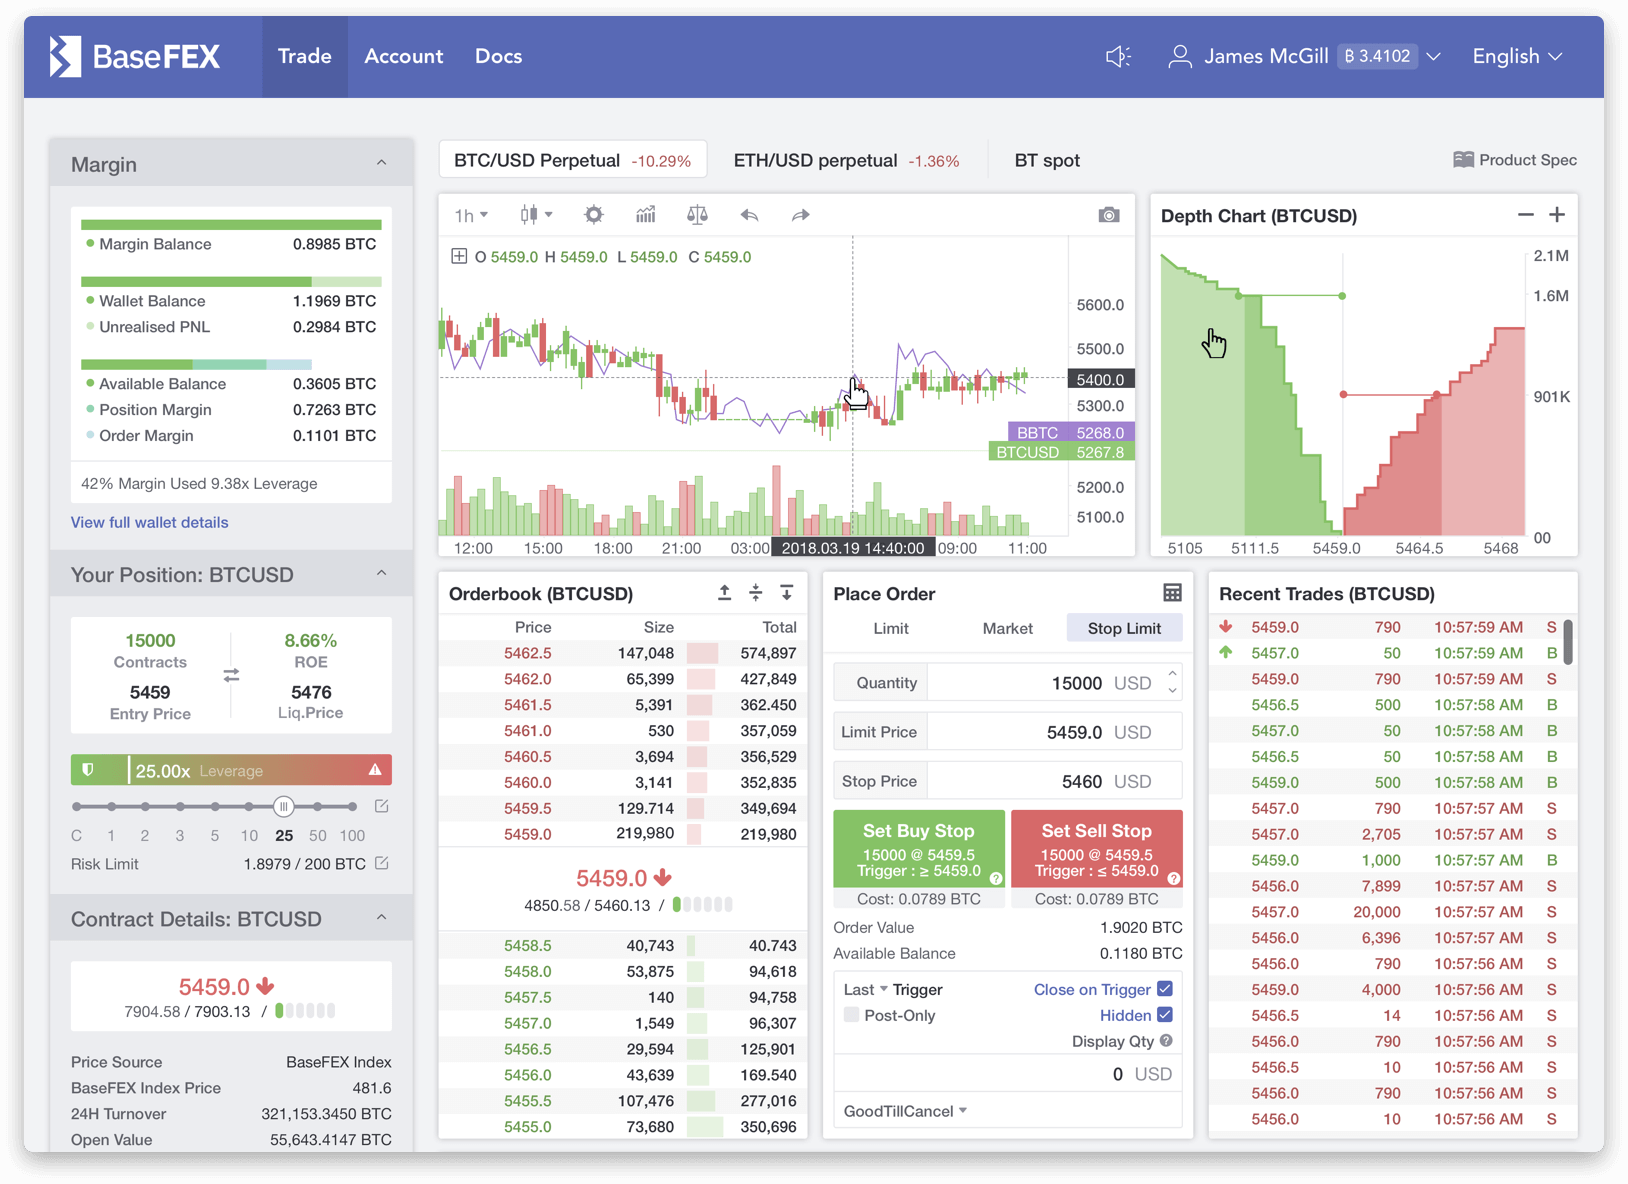Show only bids in orderbook

pyautogui.click(x=787, y=593)
